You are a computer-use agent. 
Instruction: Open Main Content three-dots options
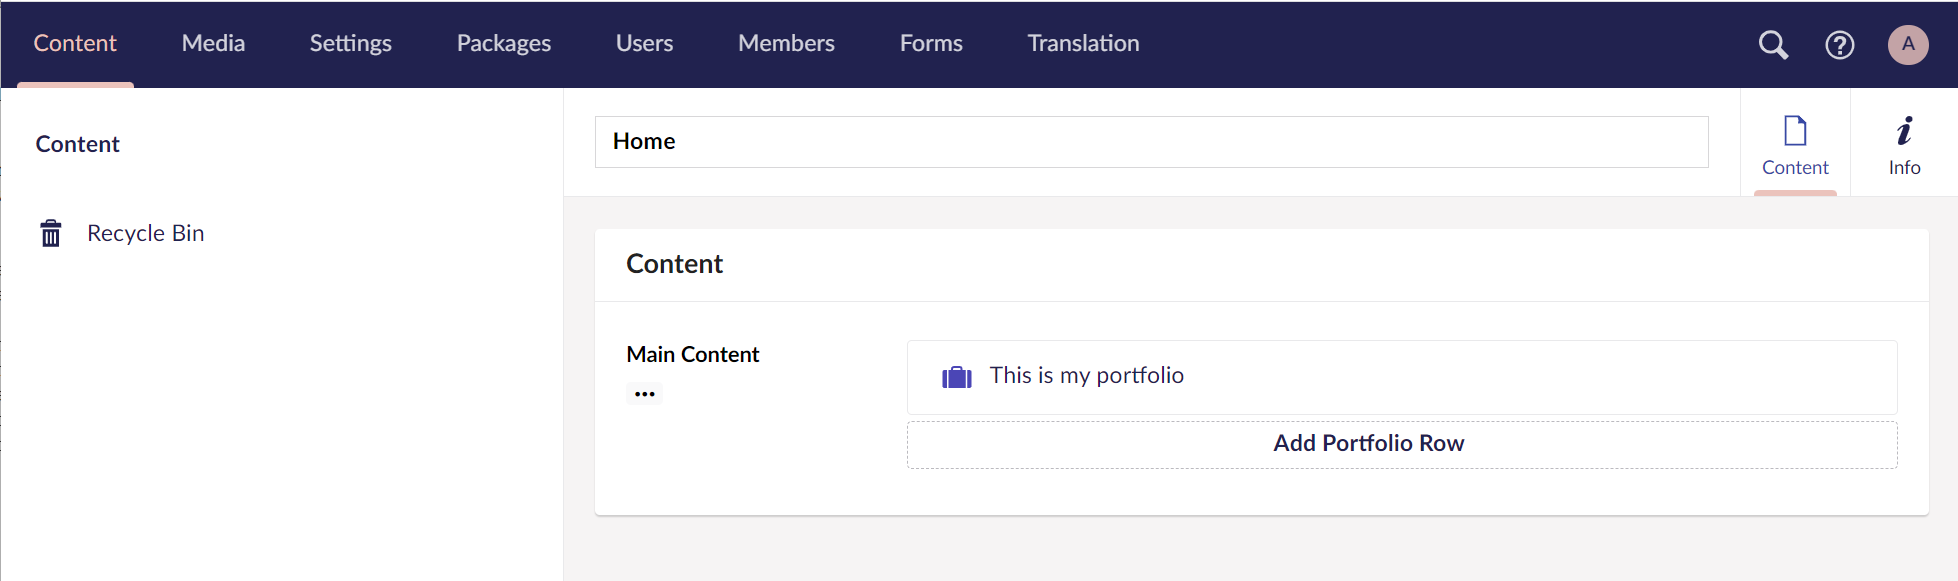645,394
